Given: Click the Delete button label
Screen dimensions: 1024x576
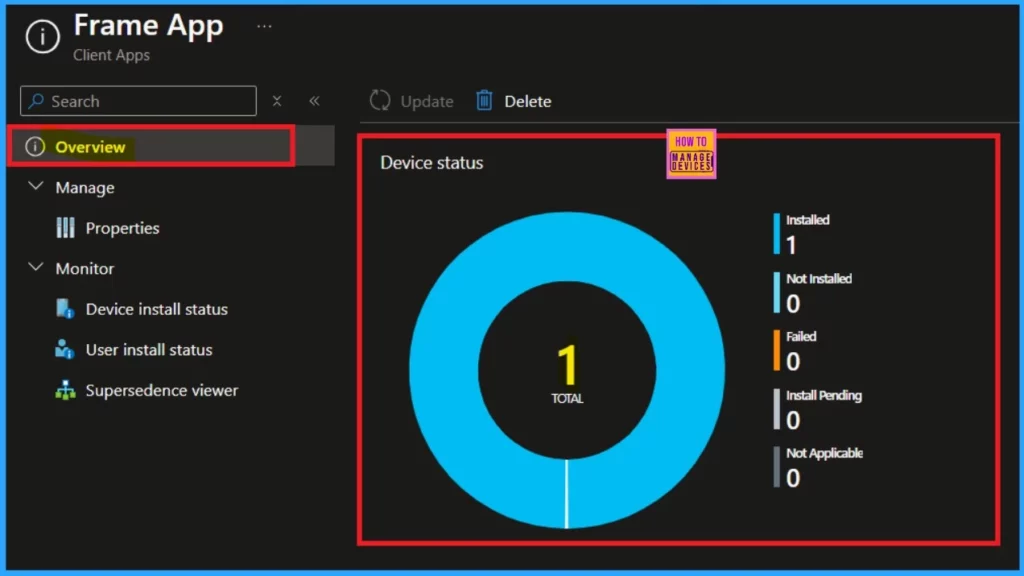Looking at the screenshot, I should point(528,102).
